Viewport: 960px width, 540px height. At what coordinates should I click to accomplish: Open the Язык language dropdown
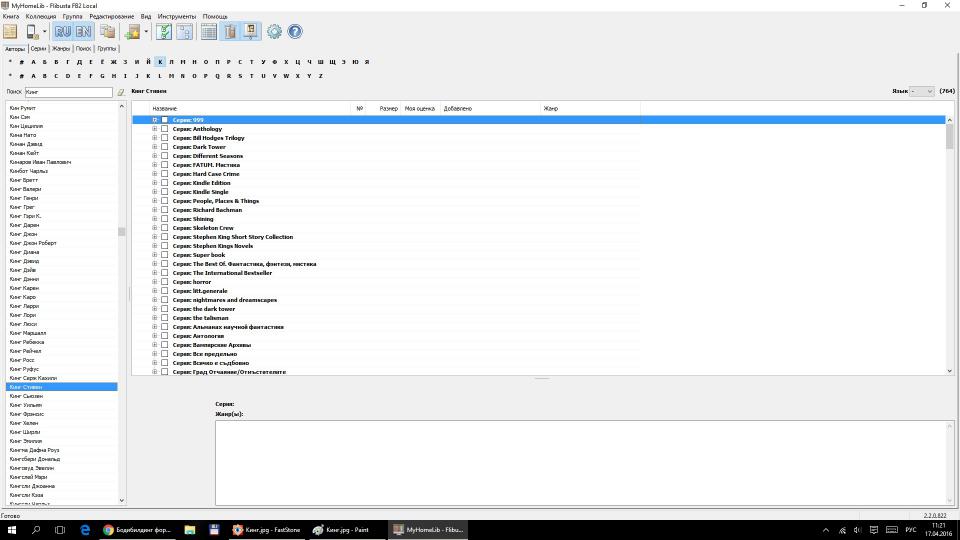(x=922, y=91)
